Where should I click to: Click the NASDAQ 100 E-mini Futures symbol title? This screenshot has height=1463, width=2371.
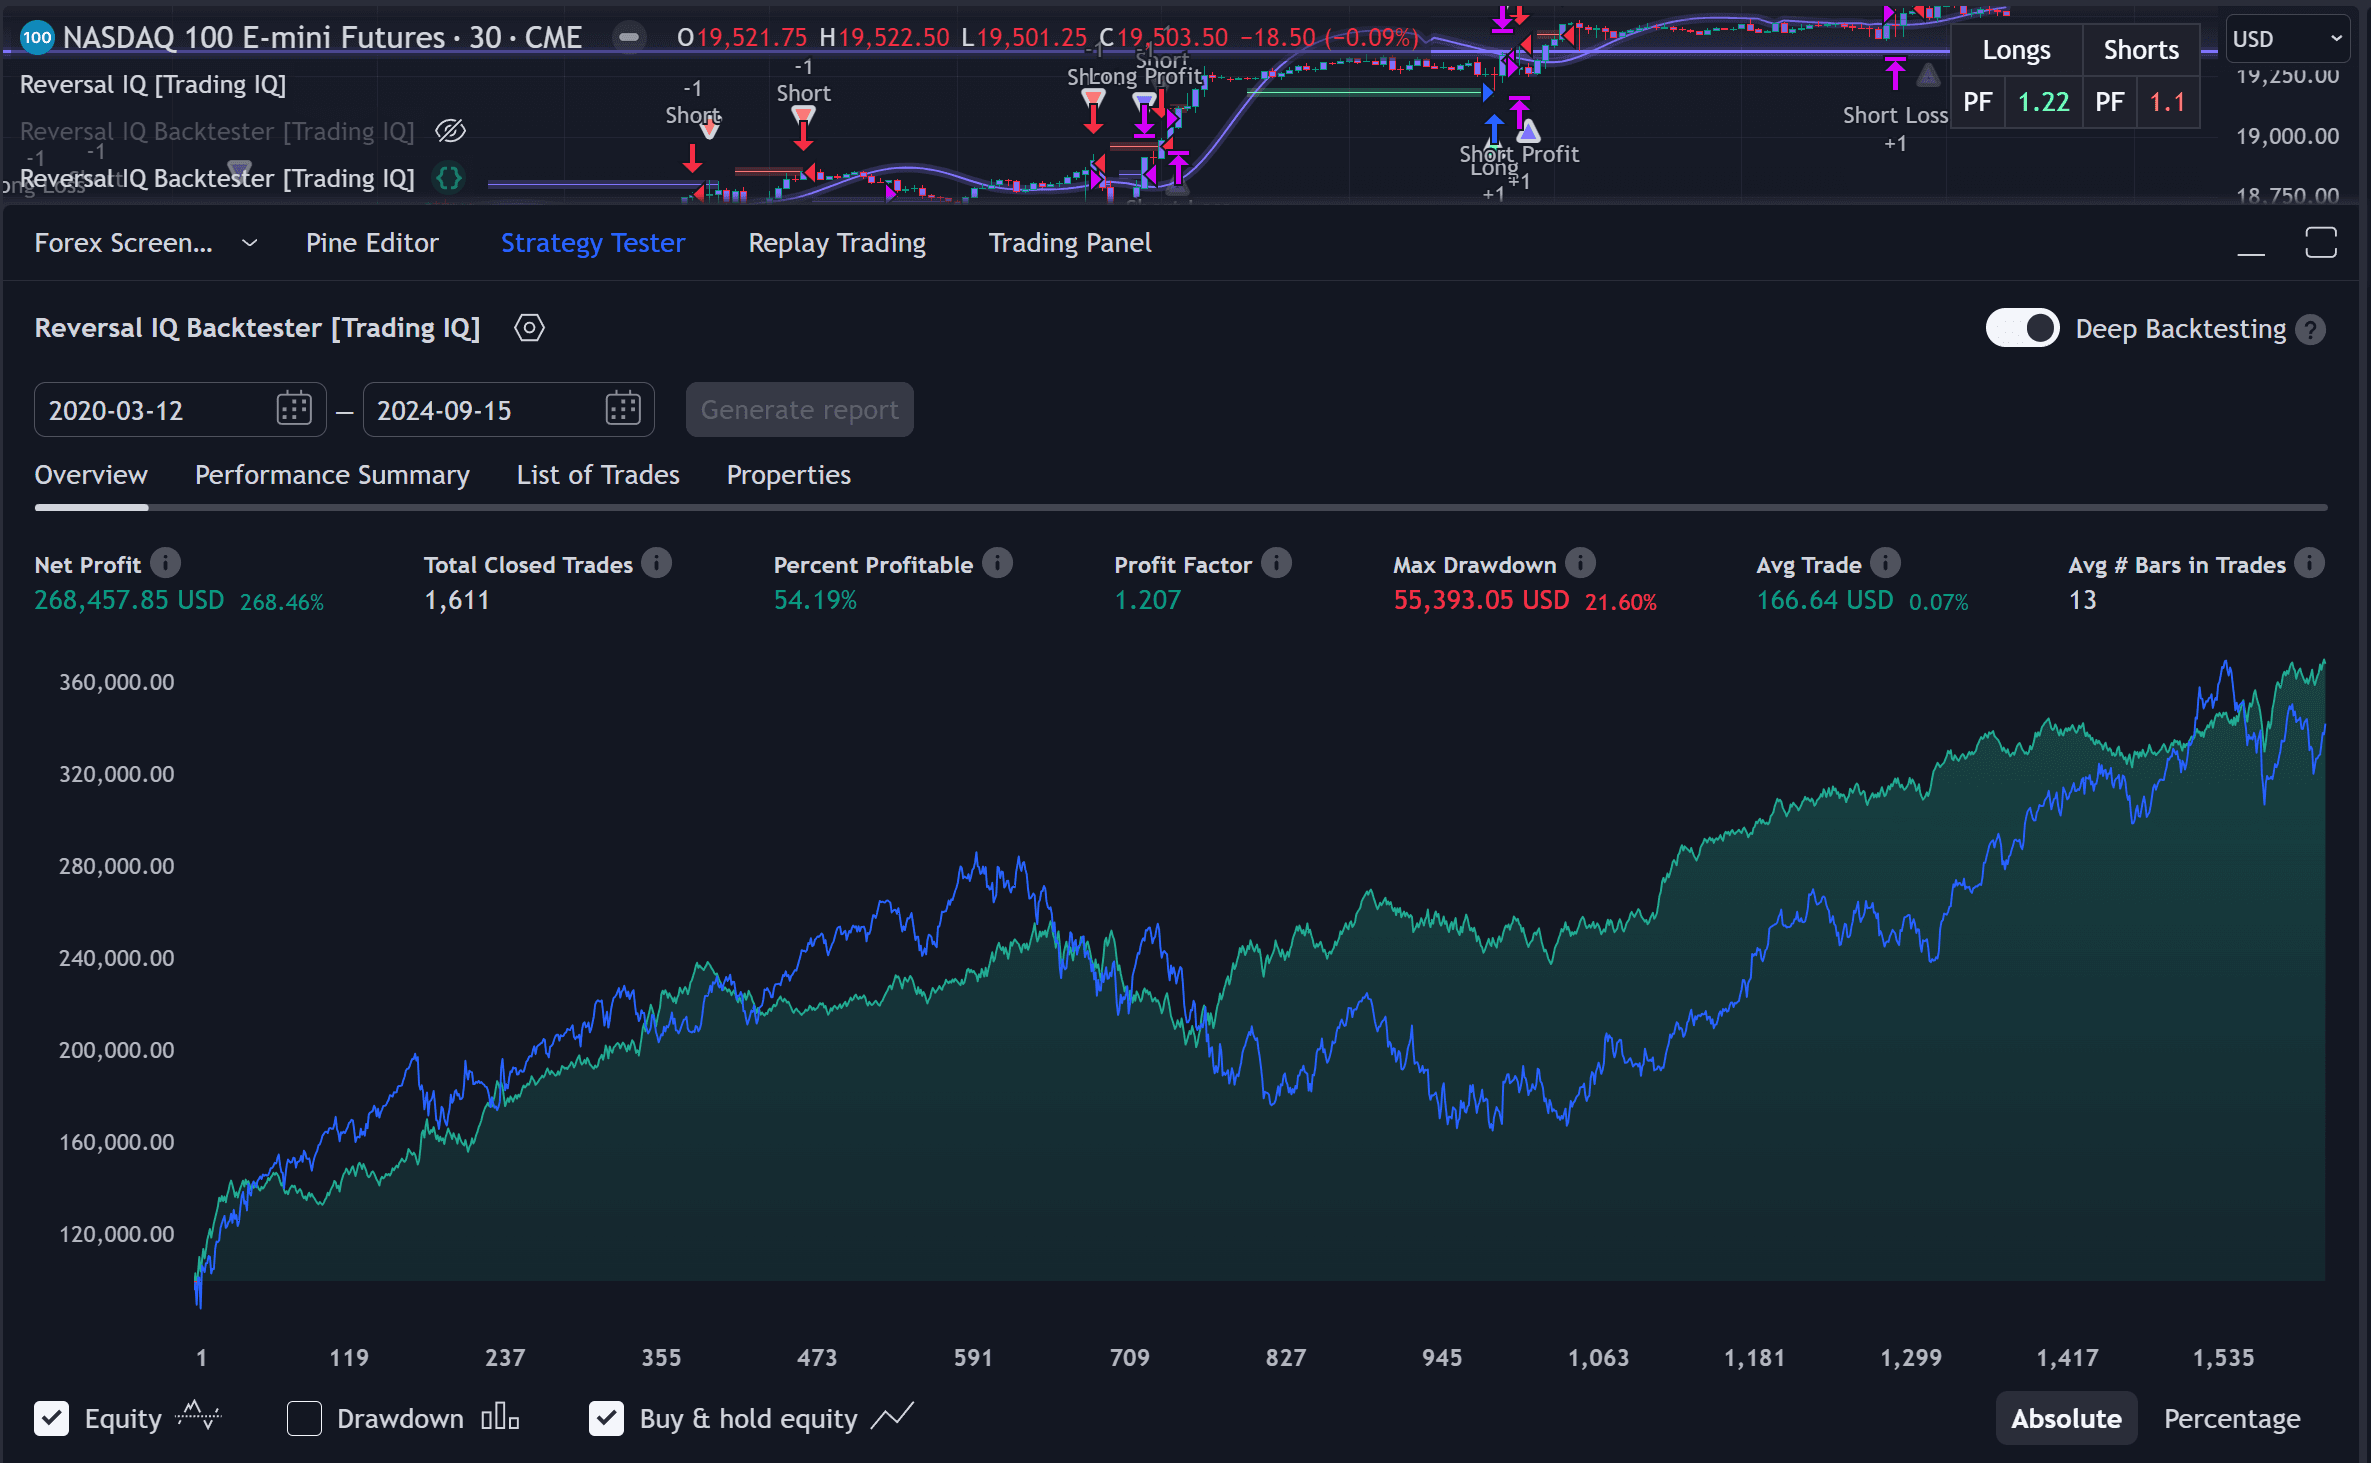click(322, 38)
